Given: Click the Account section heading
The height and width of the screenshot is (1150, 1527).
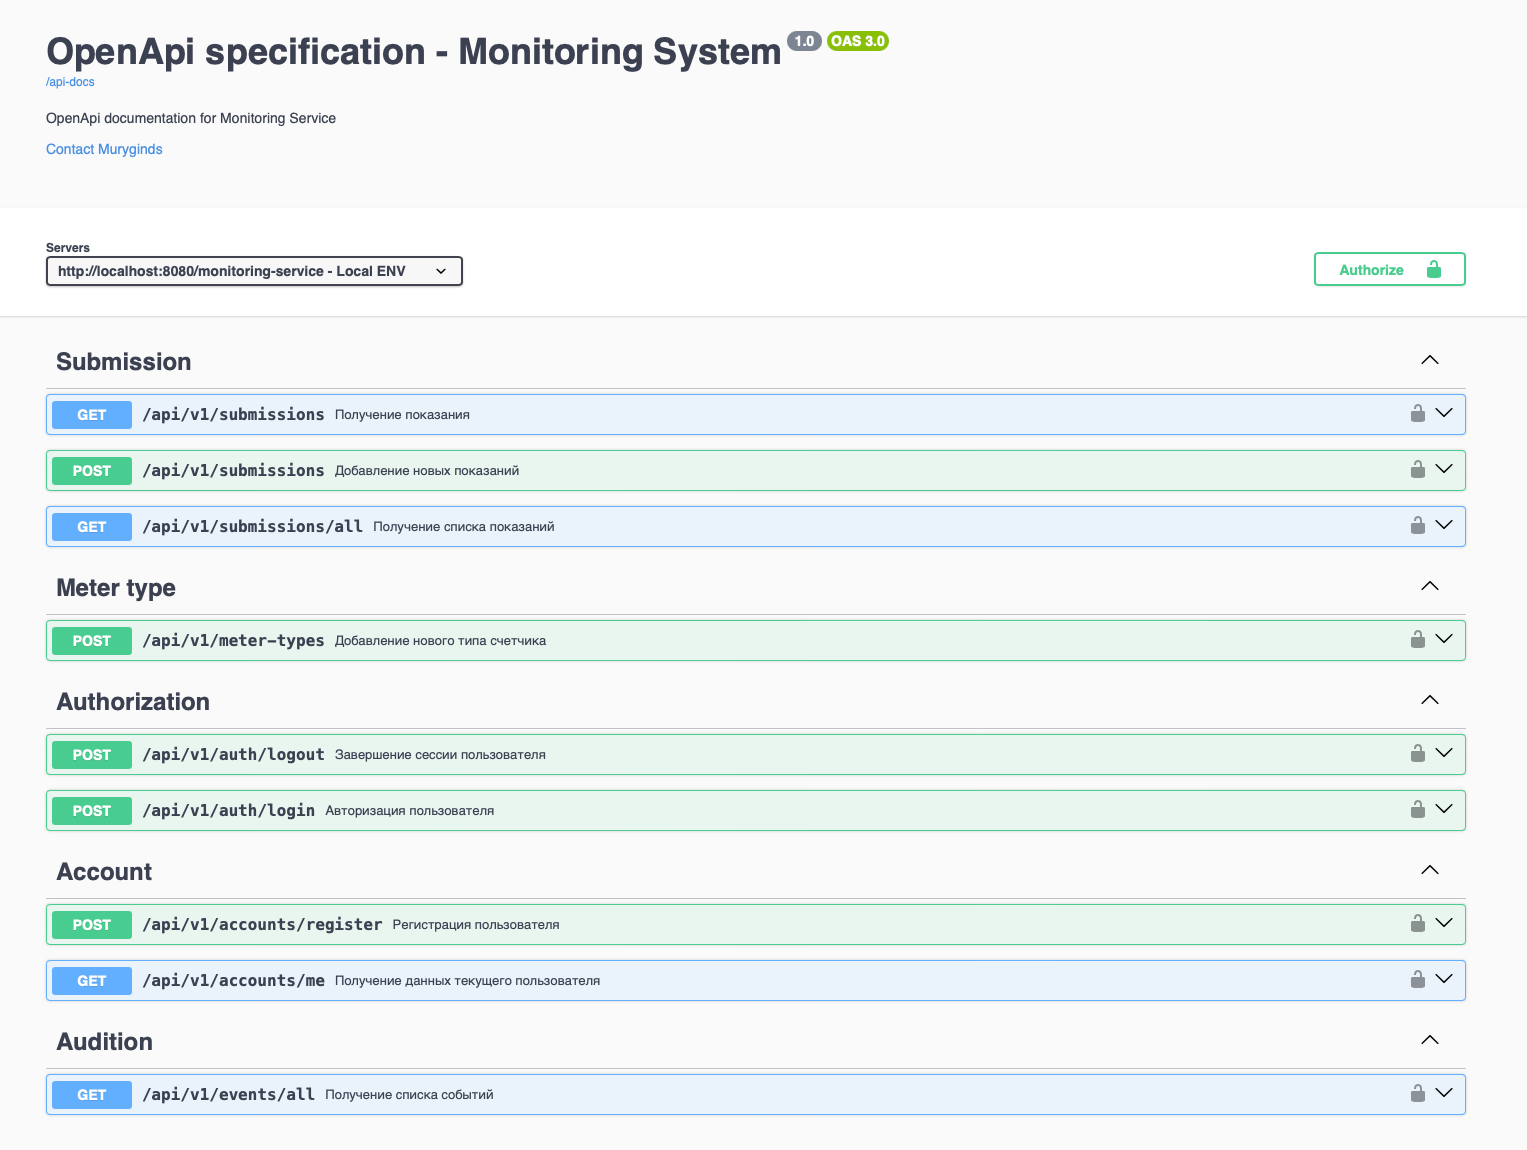Looking at the screenshot, I should pos(104,872).
